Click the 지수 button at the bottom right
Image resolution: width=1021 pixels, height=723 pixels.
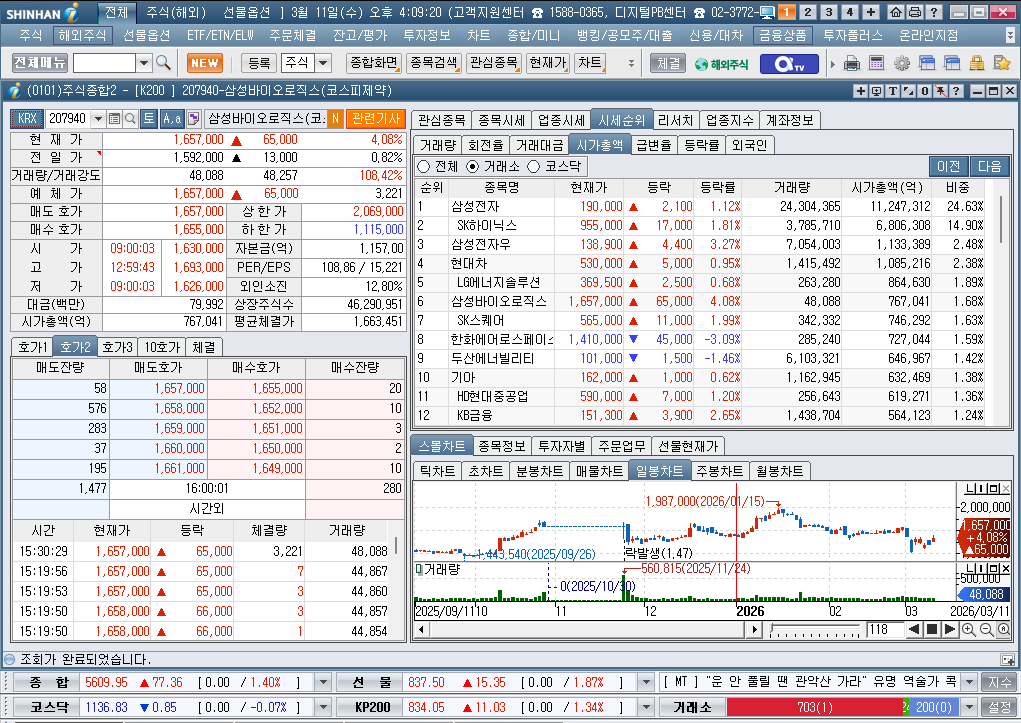(x=1000, y=682)
